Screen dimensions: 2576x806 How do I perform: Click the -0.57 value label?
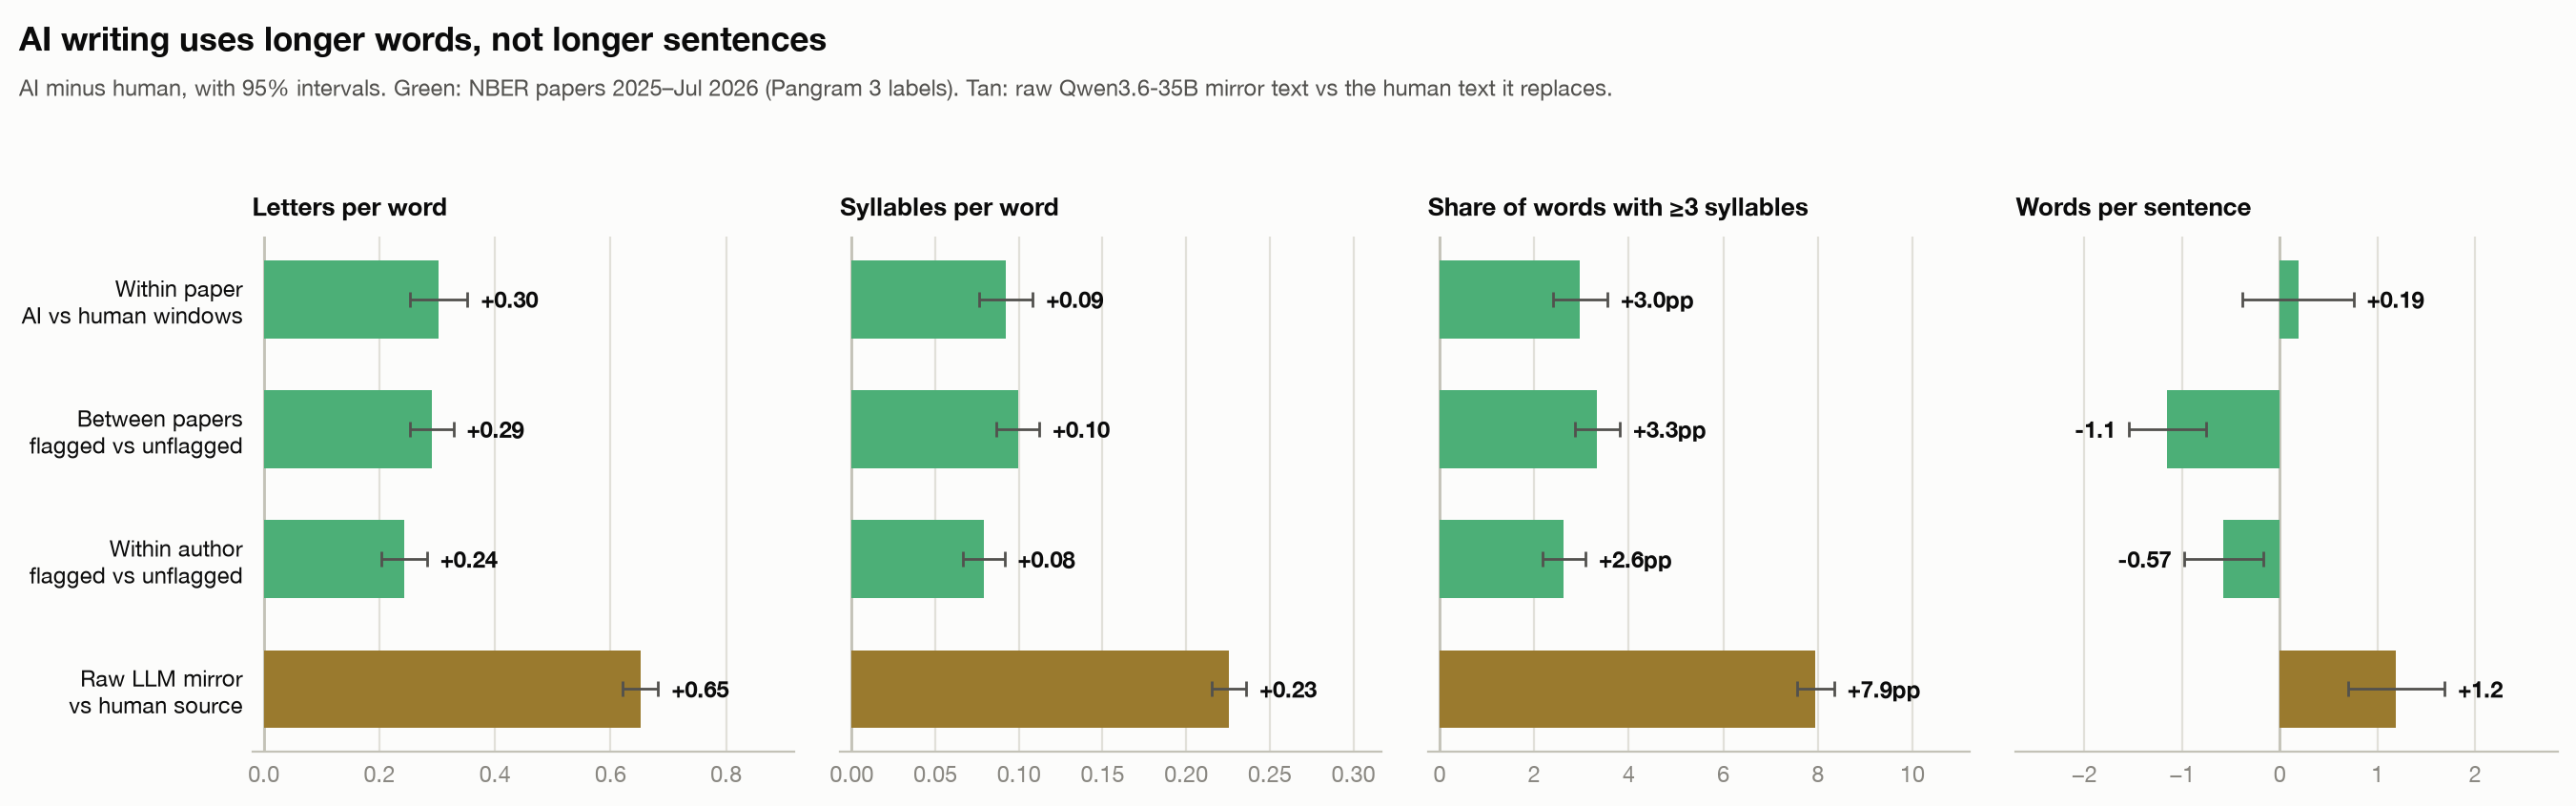[2144, 560]
